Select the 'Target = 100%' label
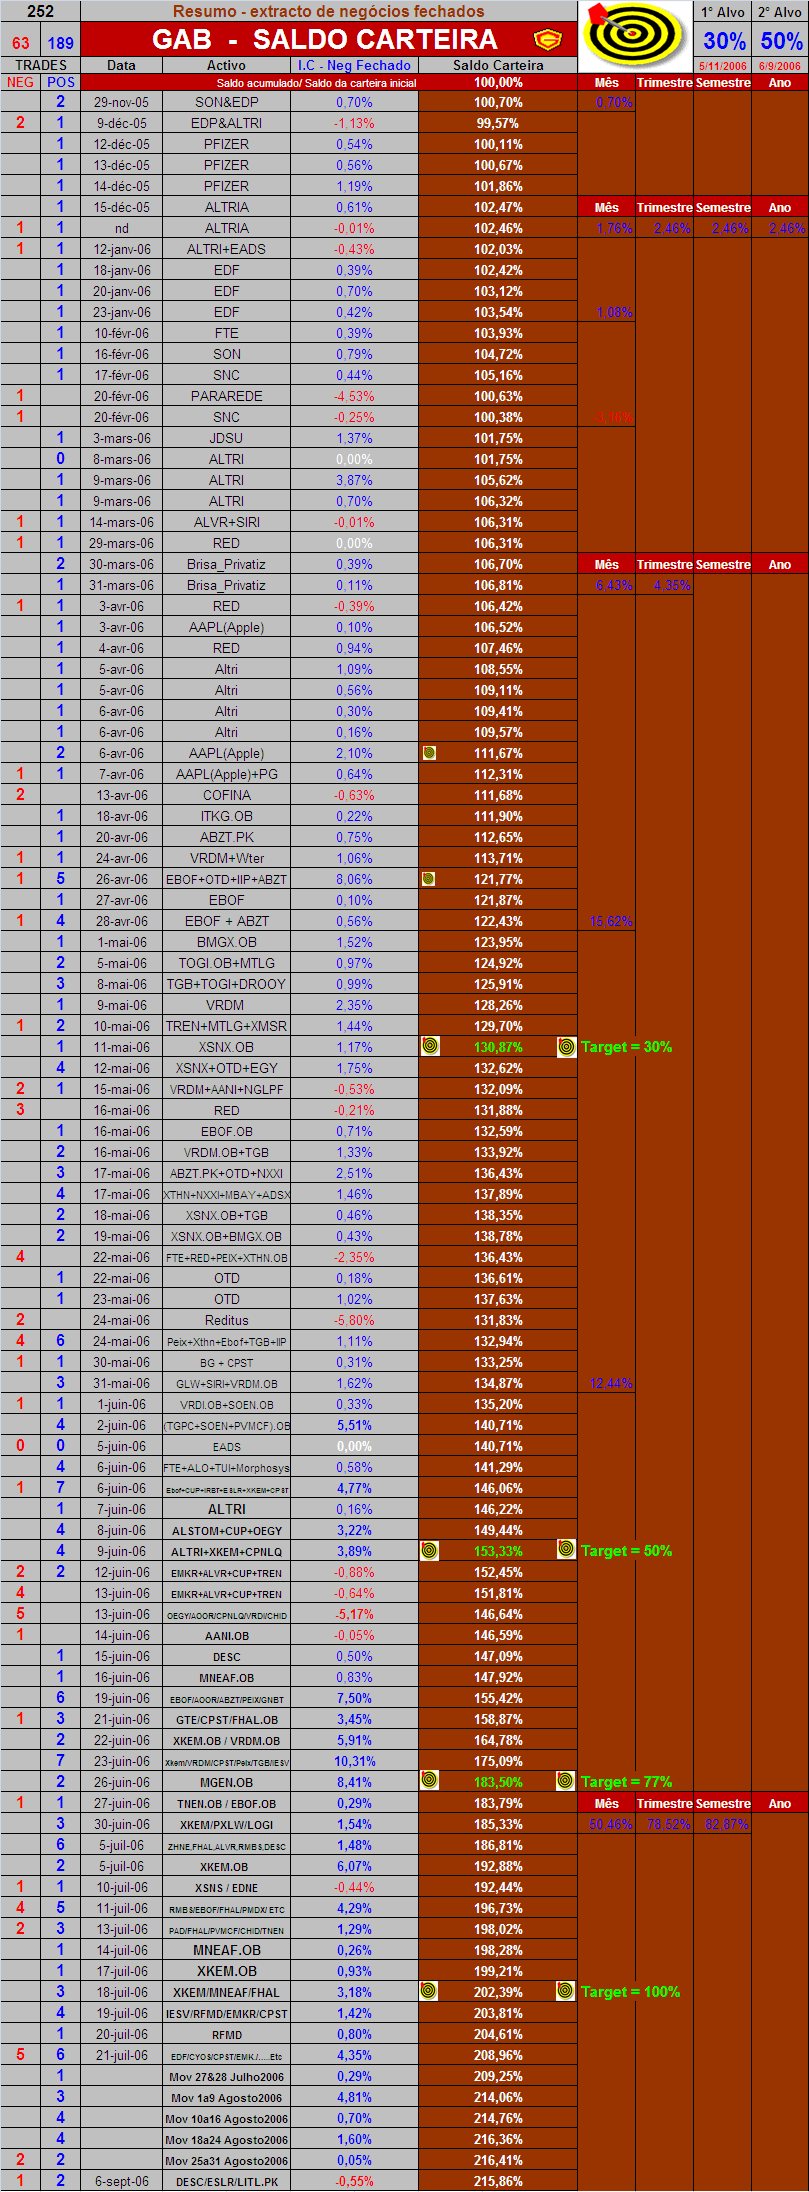809x2192 pixels. (631, 1992)
